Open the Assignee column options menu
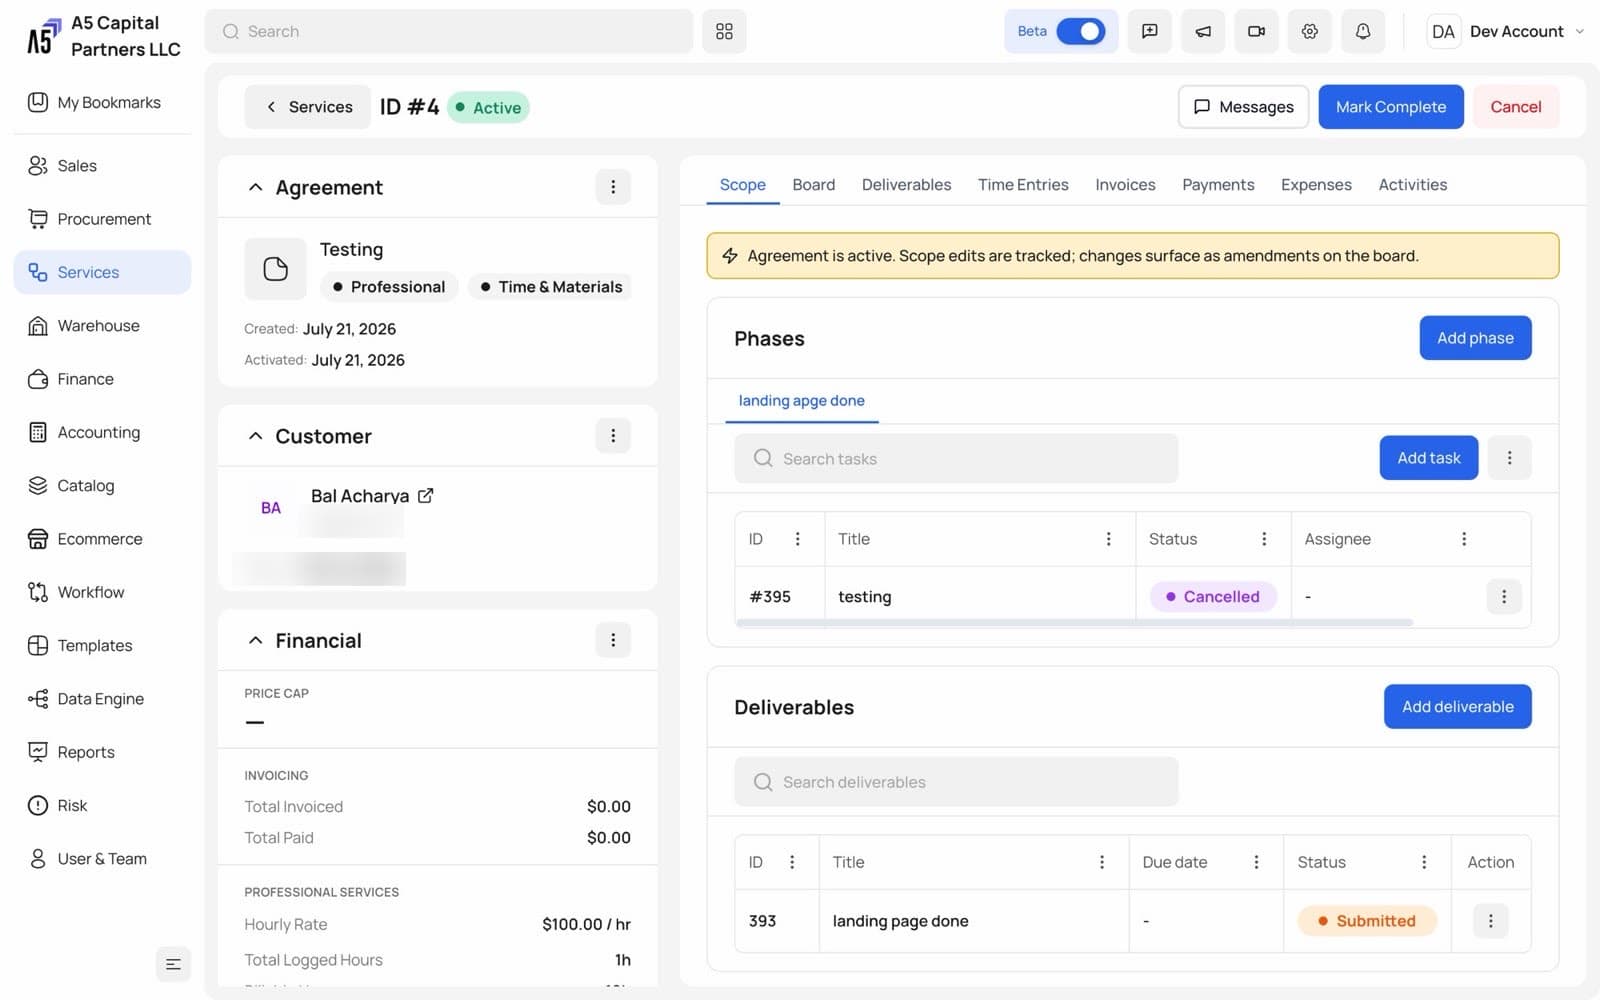Viewport: 1600px width, 1000px height. coord(1463,539)
